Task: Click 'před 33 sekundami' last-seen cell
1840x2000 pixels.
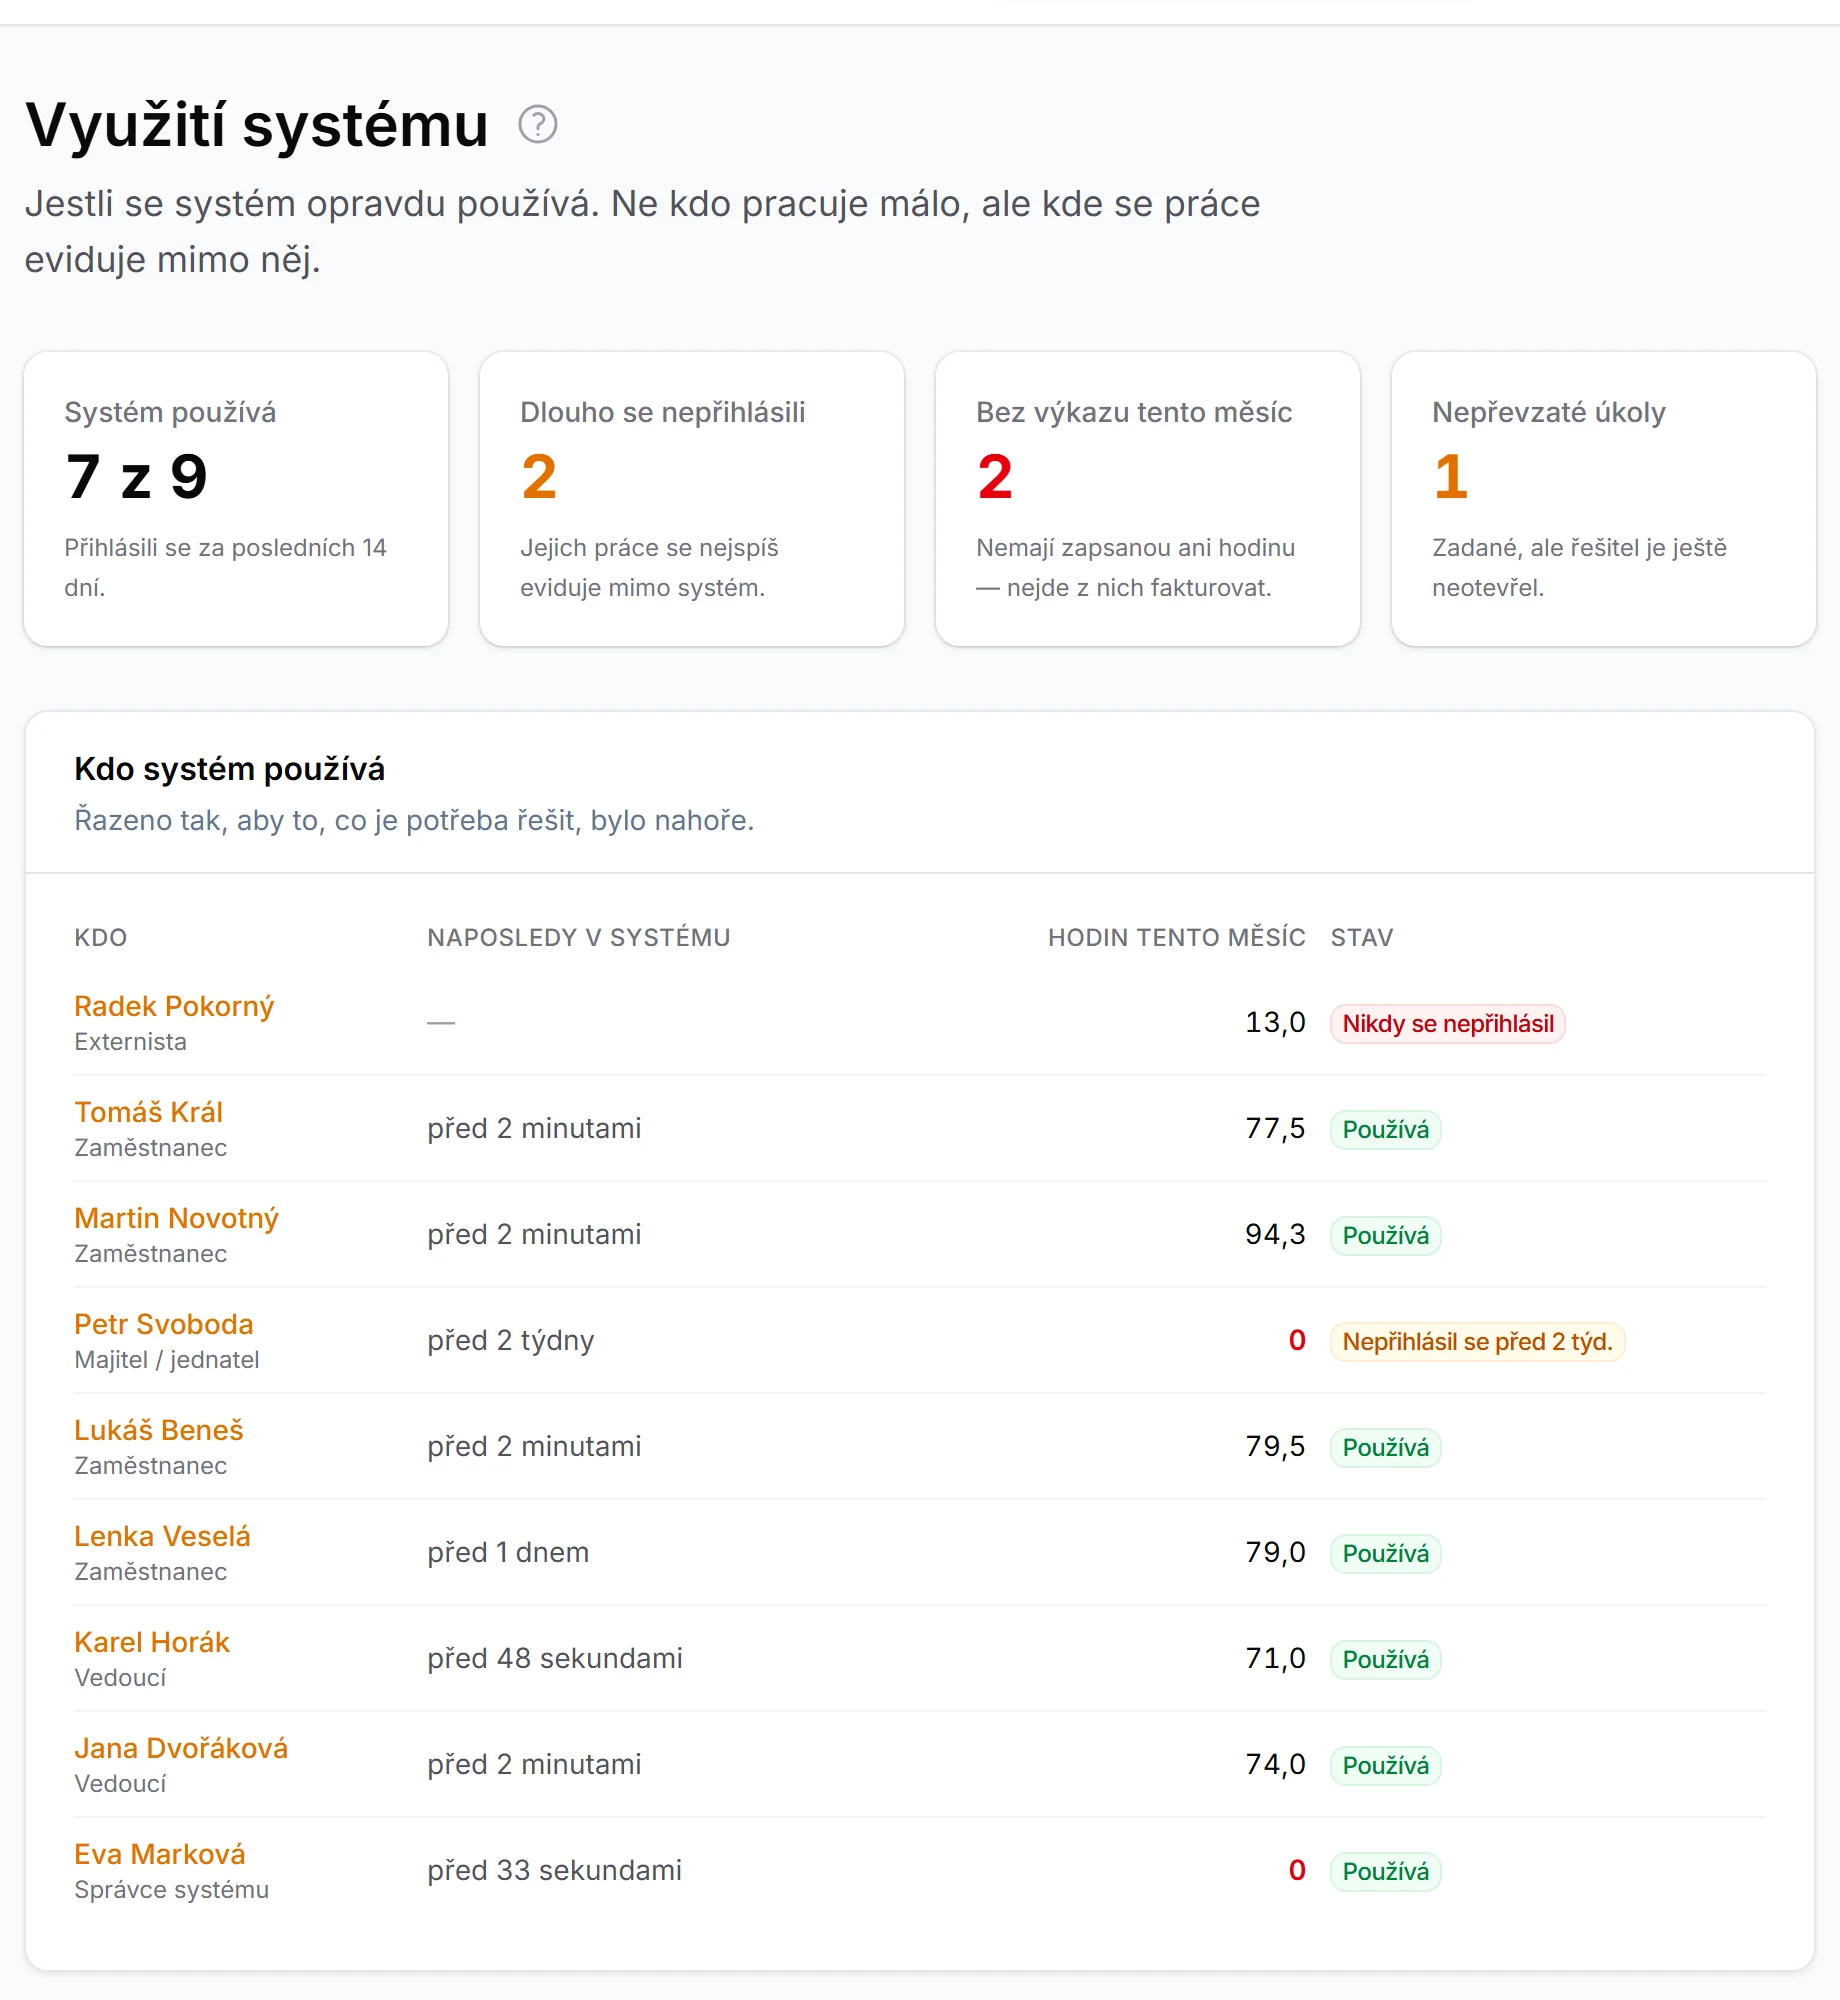Action: tap(555, 1871)
